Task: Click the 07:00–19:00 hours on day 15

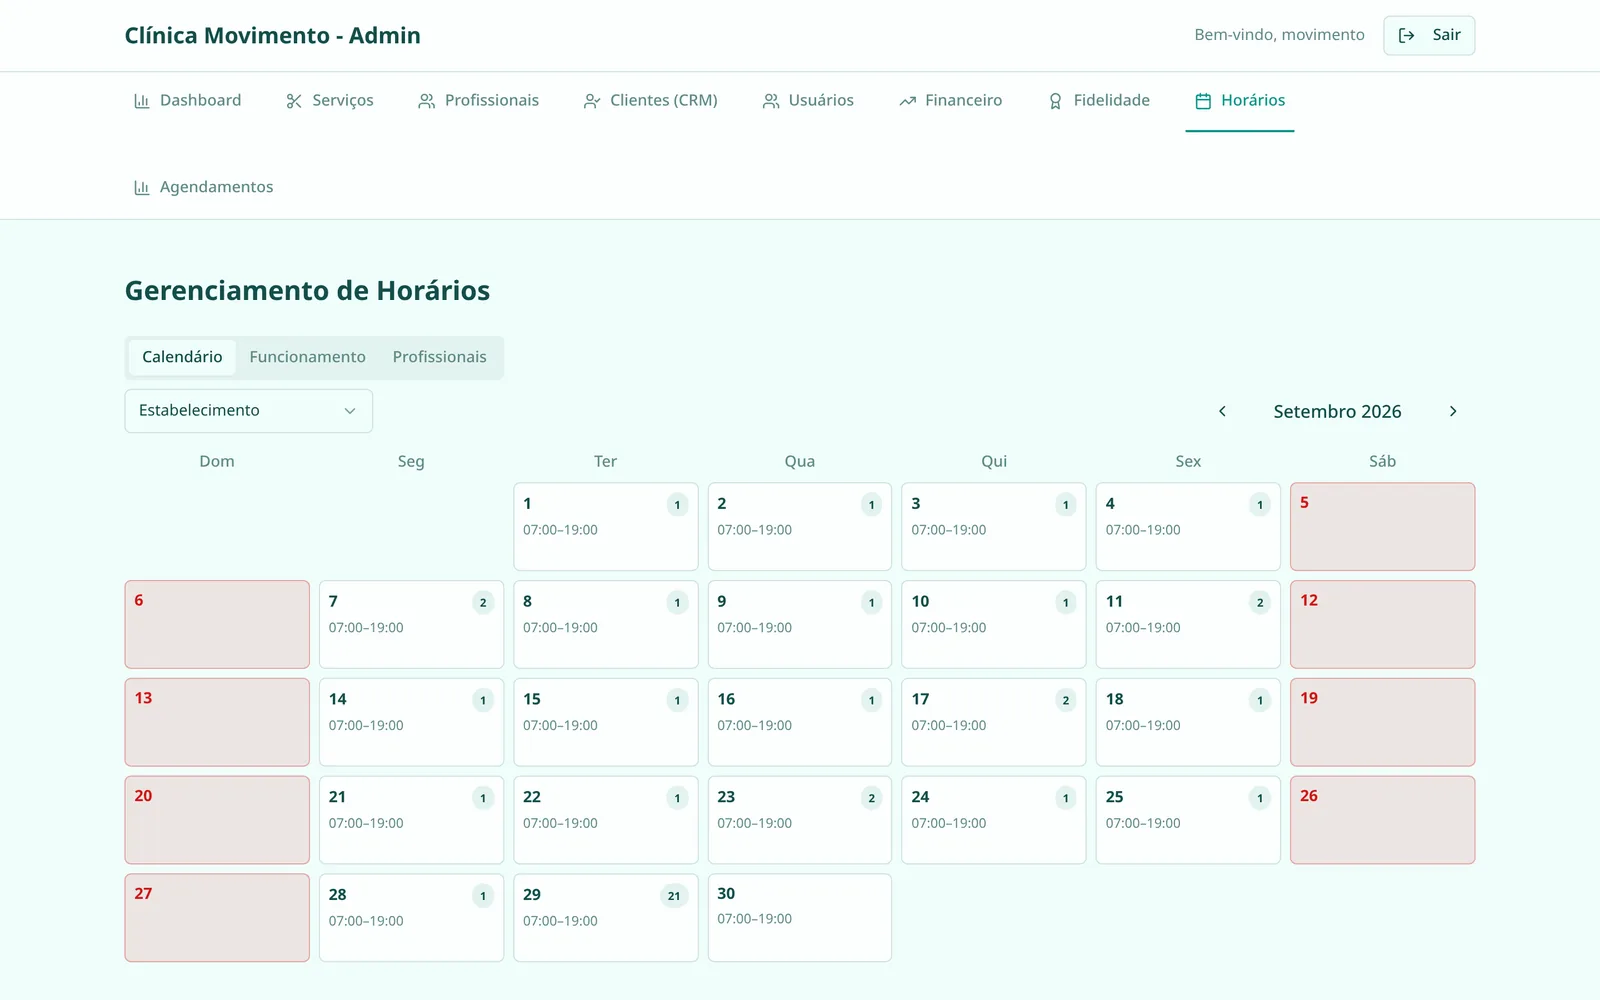Action: (x=560, y=726)
